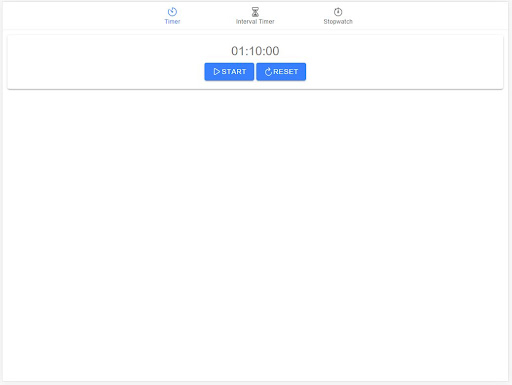Open the Stopwatch icon tab

point(338,12)
